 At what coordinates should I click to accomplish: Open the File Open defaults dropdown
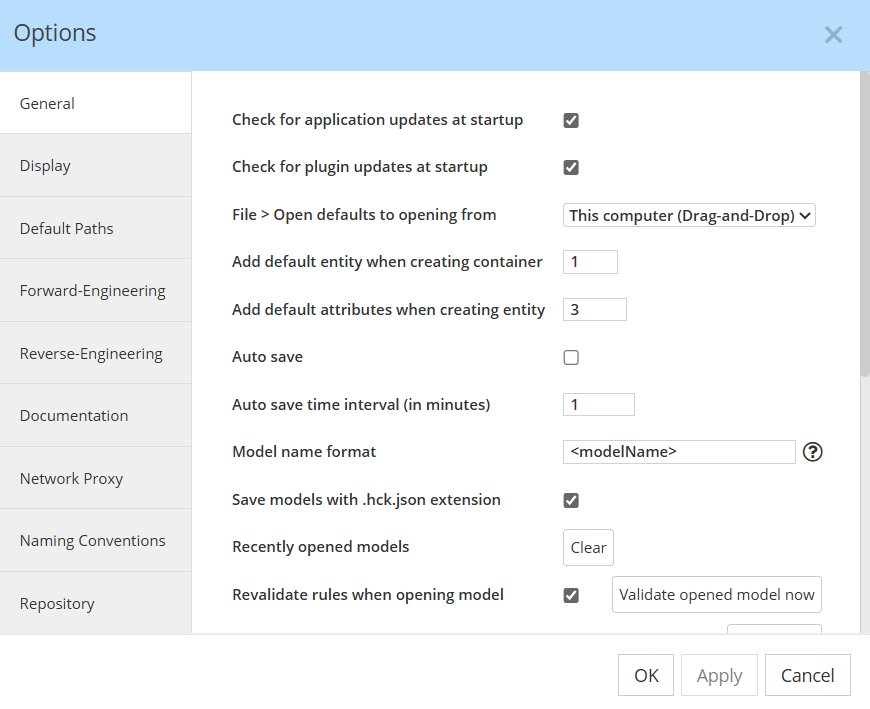(x=689, y=215)
